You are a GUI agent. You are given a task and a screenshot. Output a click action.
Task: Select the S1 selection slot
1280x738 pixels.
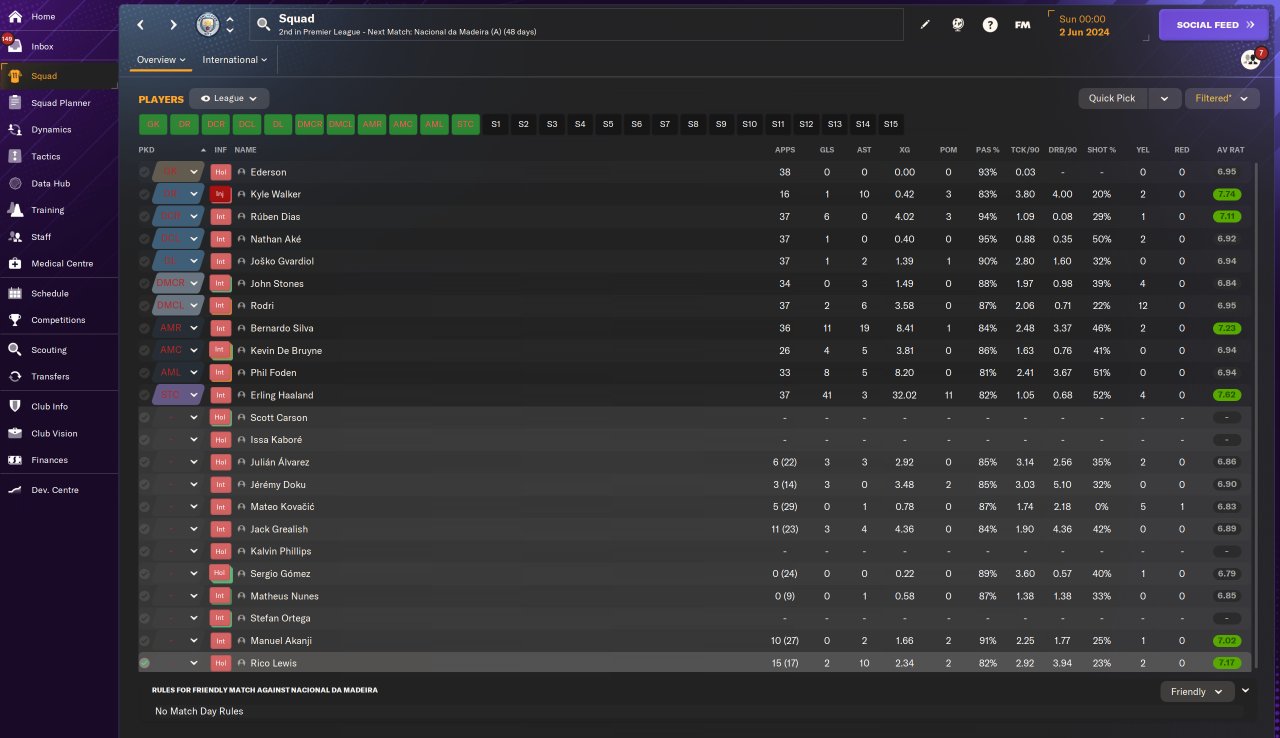495,124
